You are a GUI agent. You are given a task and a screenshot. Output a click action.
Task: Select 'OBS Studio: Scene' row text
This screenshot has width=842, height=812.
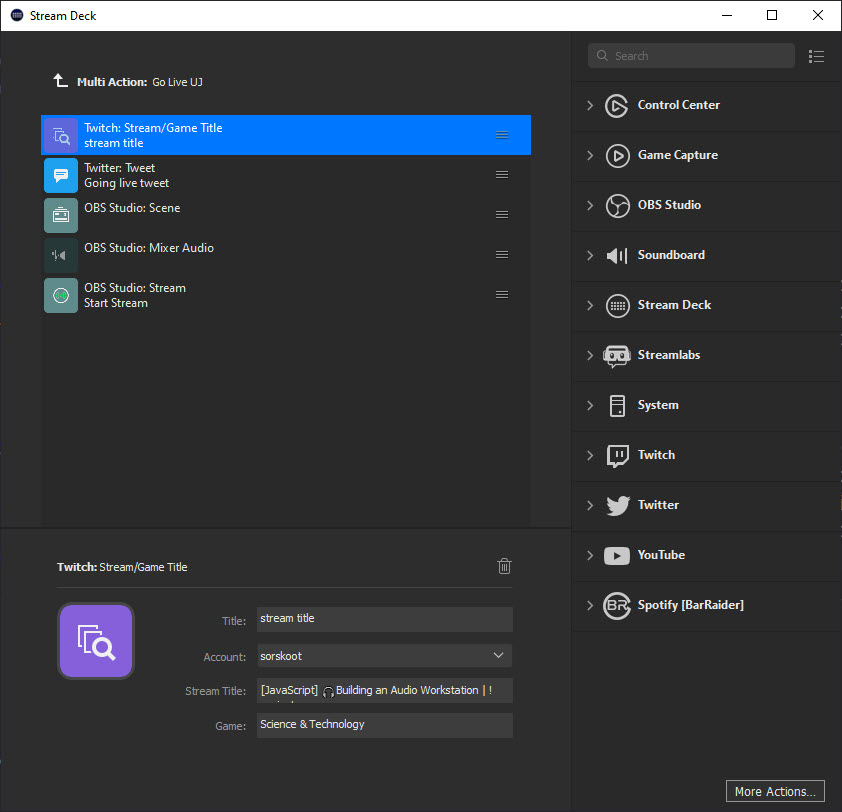click(x=132, y=208)
